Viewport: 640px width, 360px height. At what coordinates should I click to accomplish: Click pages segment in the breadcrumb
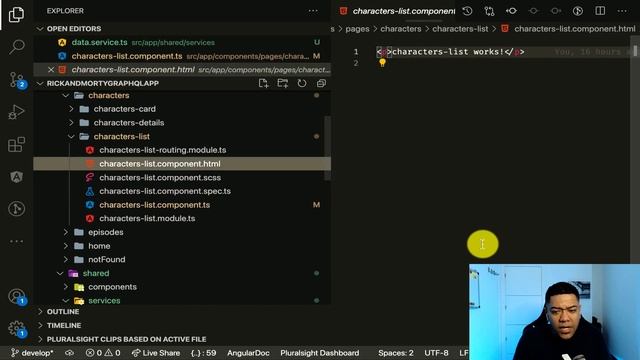point(357,29)
